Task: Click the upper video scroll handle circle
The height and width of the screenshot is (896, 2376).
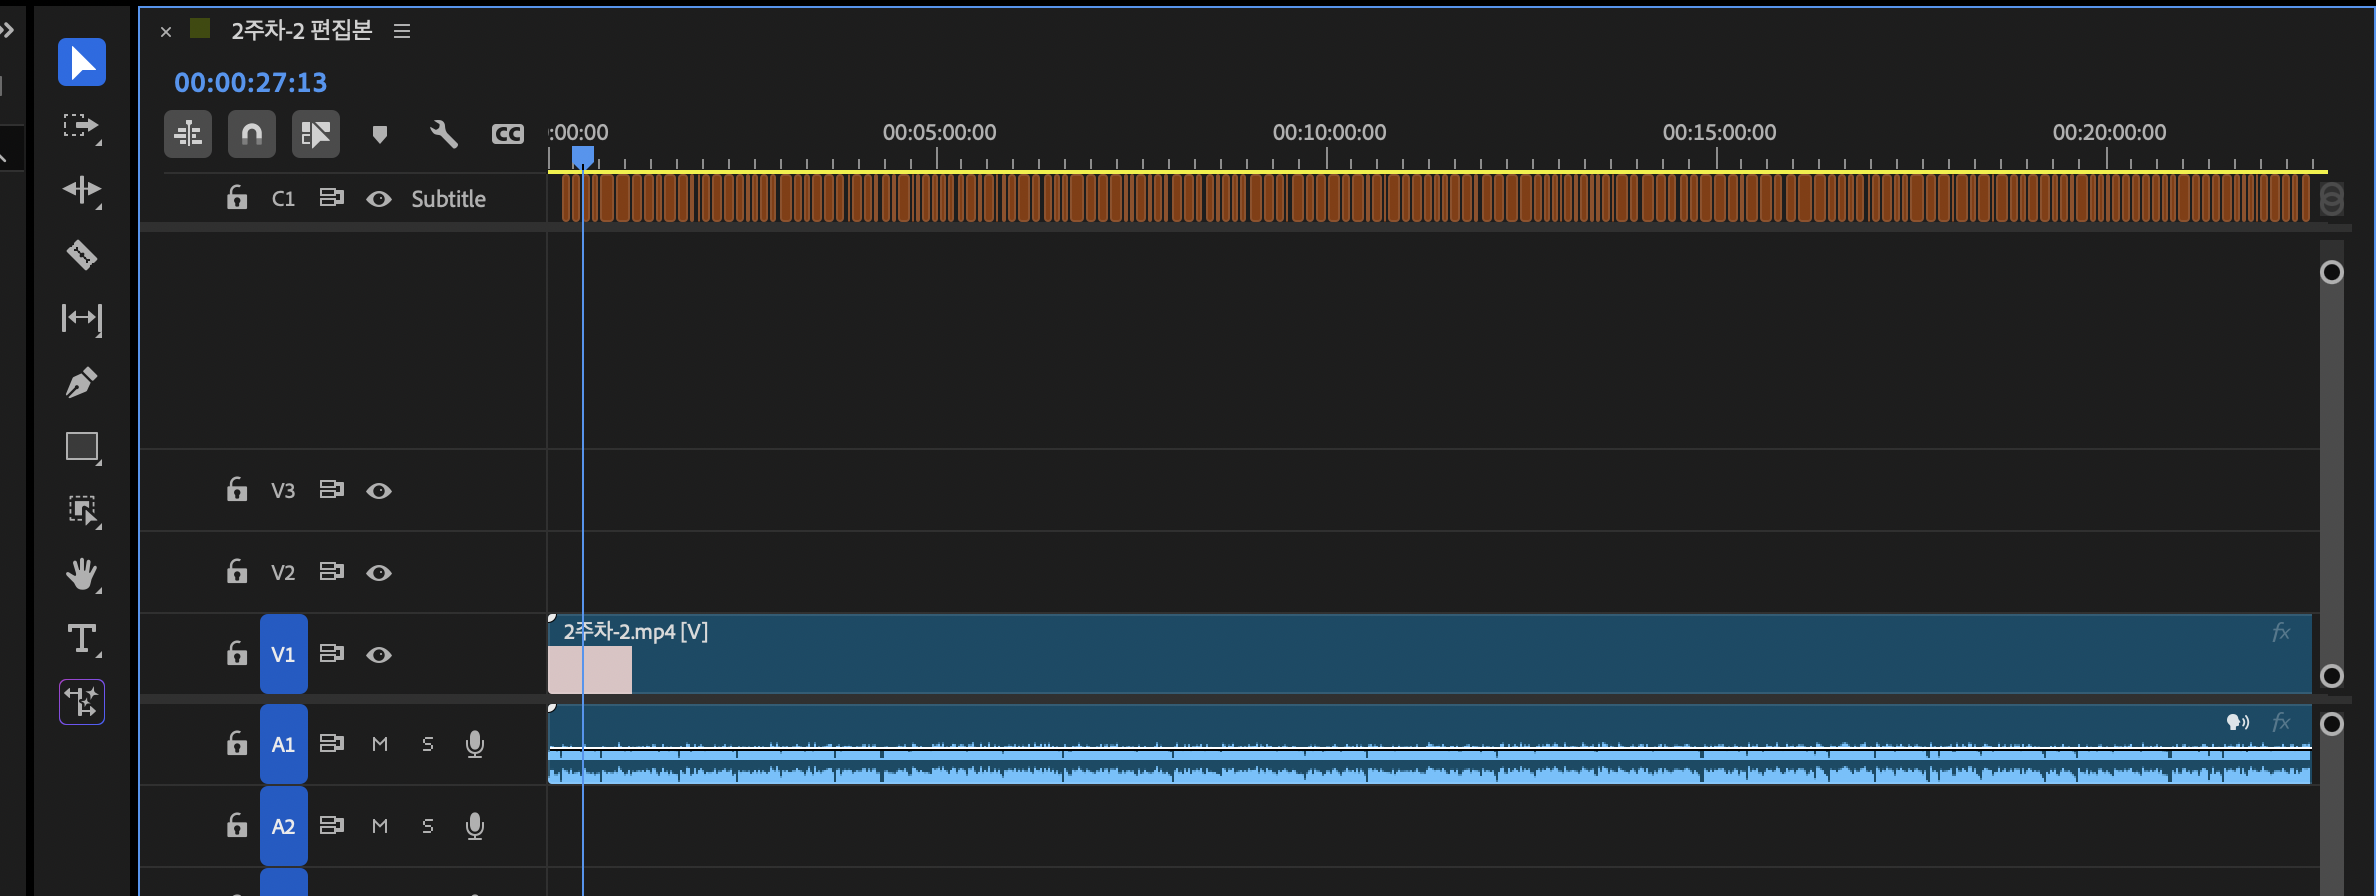Action: point(2331,272)
